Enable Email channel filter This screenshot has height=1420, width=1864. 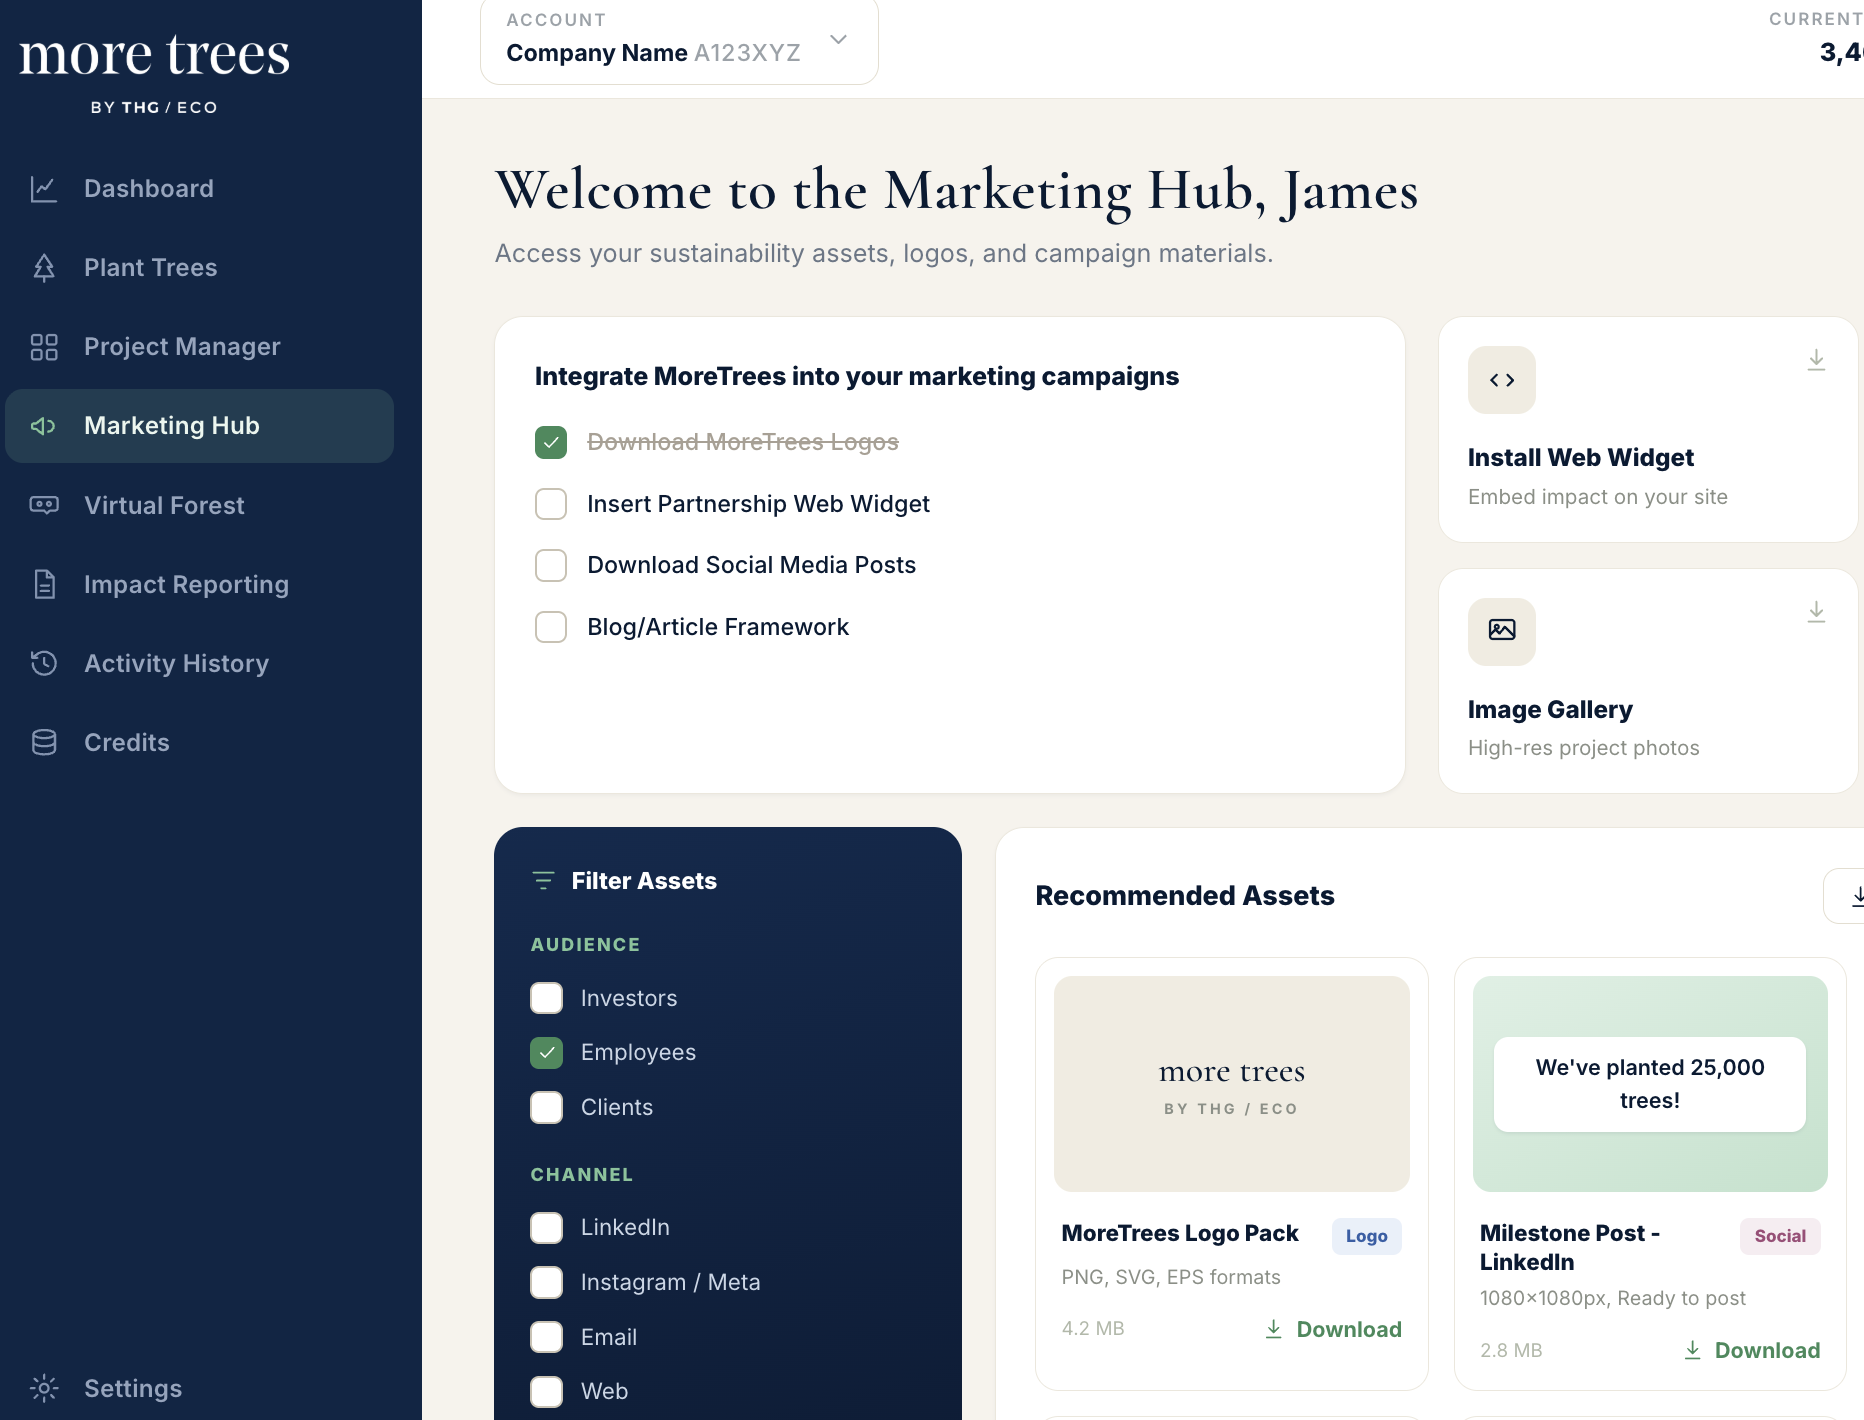pos(547,1337)
